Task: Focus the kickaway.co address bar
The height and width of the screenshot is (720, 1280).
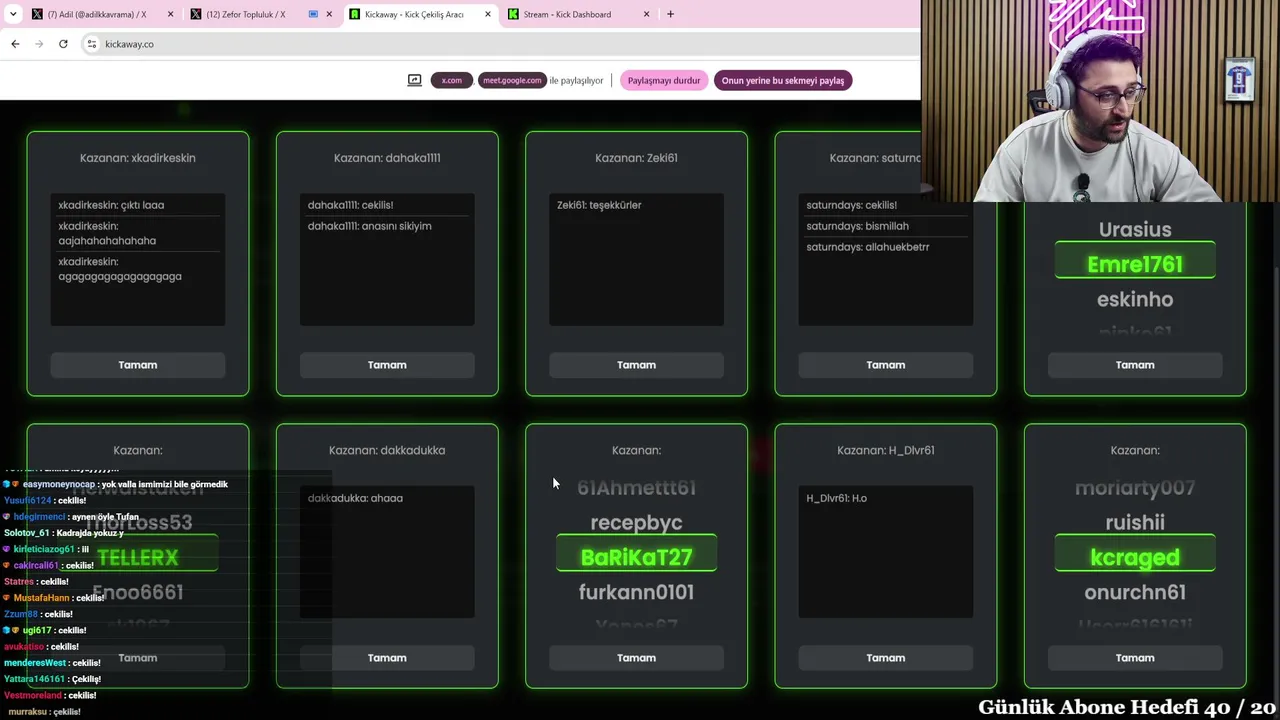Action: click(x=500, y=44)
